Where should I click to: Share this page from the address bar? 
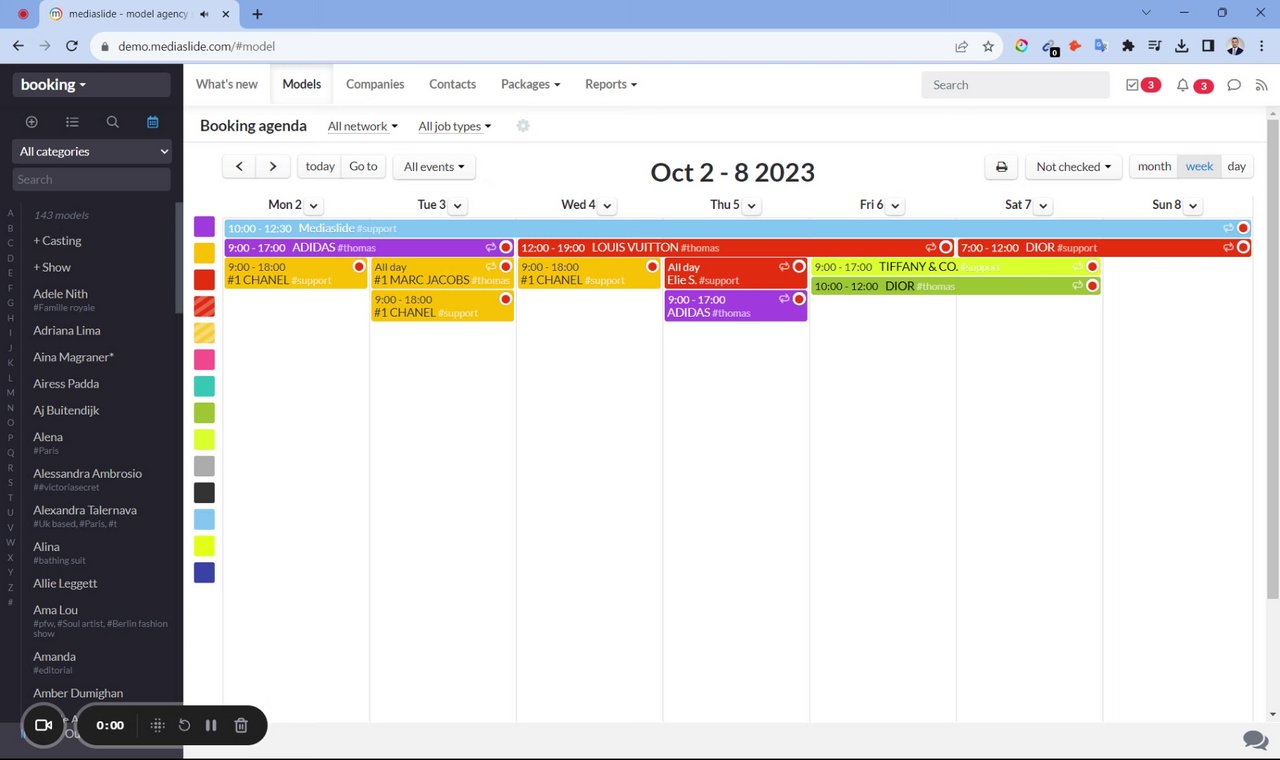961,46
